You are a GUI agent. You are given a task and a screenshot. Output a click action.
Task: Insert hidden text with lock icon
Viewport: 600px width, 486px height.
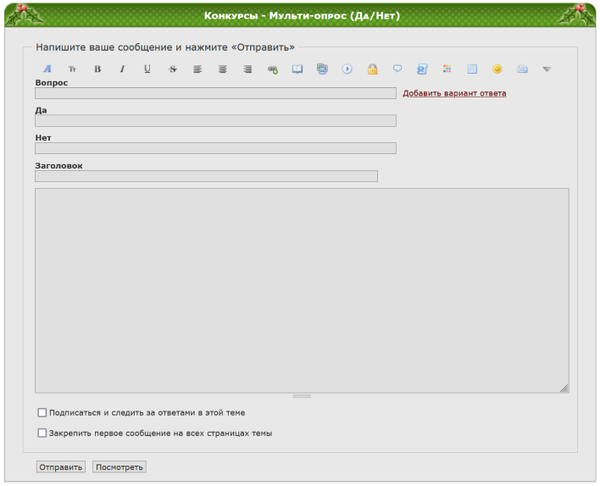click(x=372, y=69)
